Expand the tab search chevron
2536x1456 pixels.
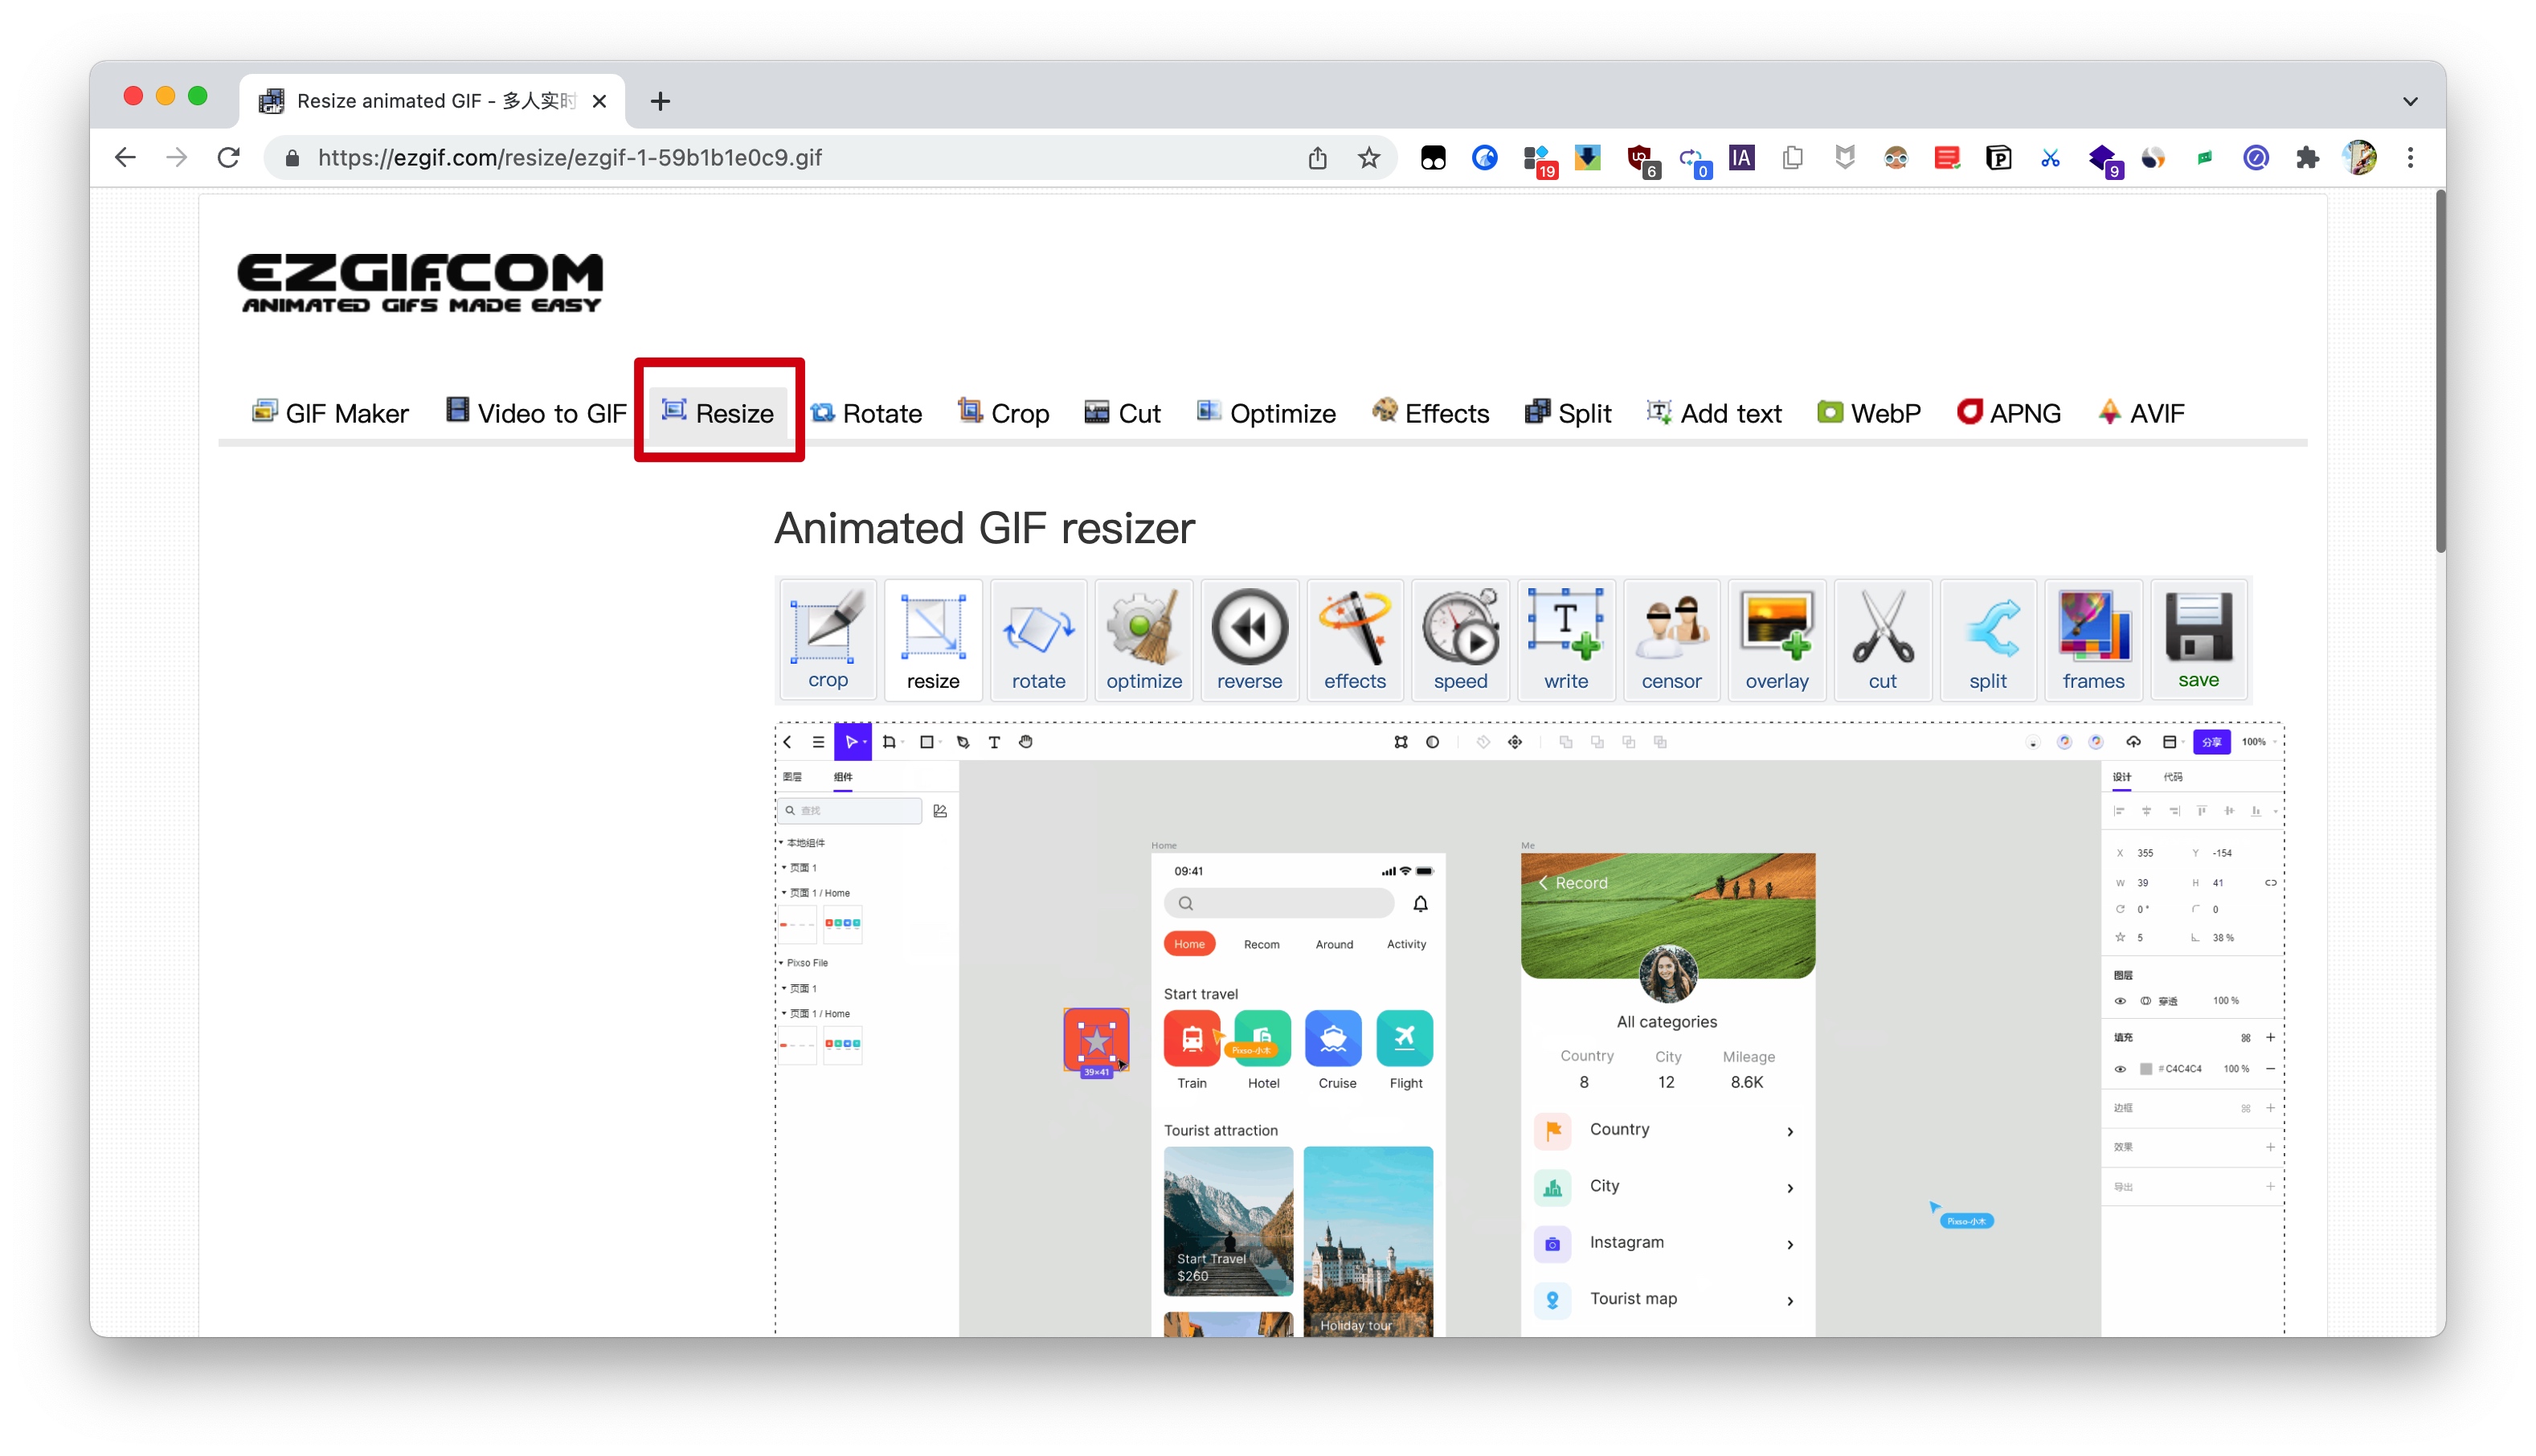point(2409,101)
